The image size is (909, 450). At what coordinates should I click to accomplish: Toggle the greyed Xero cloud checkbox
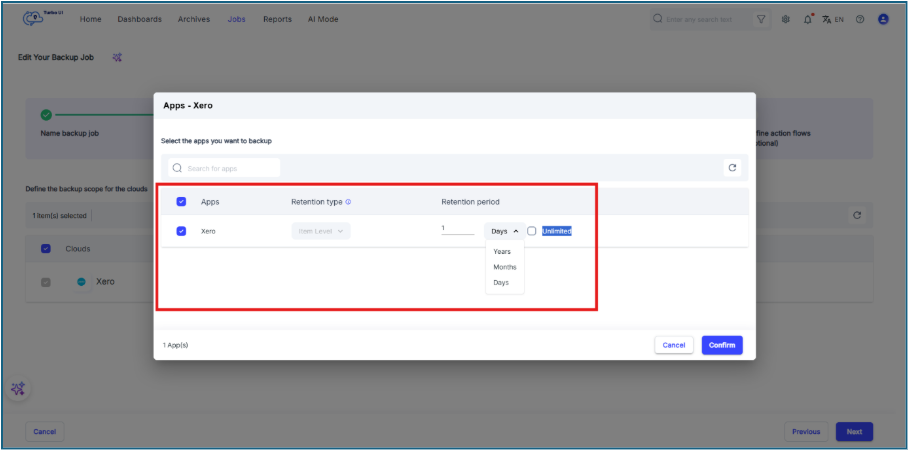[x=46, y=282]
